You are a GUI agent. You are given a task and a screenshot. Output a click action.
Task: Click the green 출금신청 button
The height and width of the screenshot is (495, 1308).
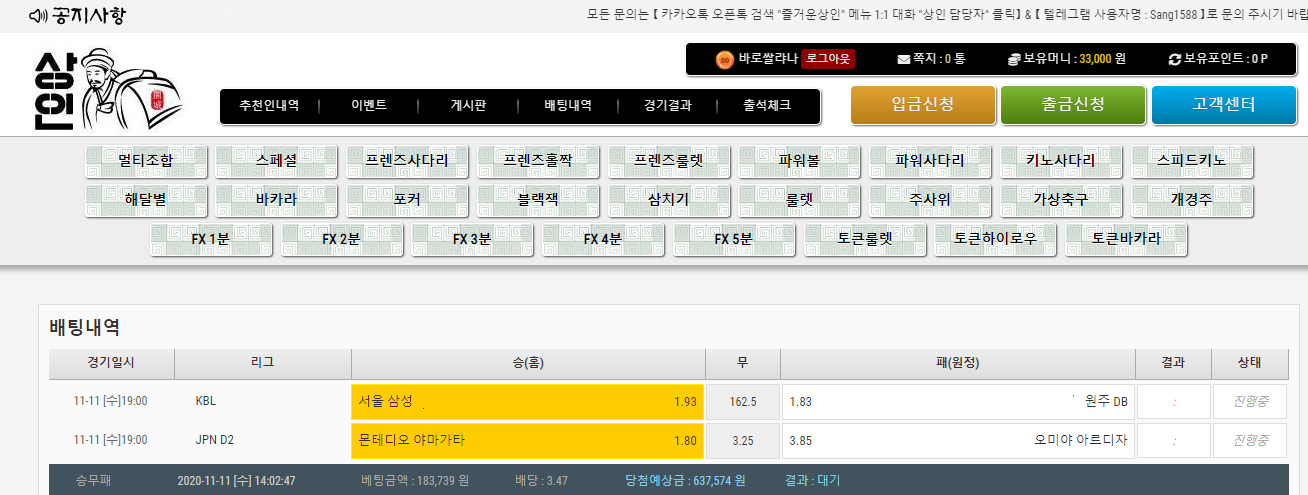pos(1072,105)
